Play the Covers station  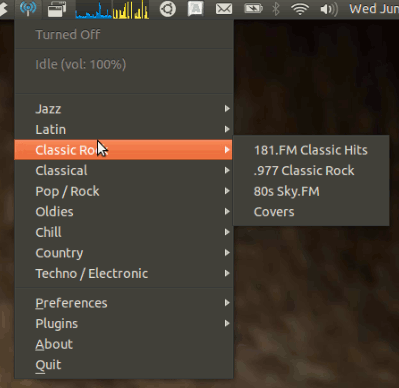pyautogui.click(x=311, y=212)
